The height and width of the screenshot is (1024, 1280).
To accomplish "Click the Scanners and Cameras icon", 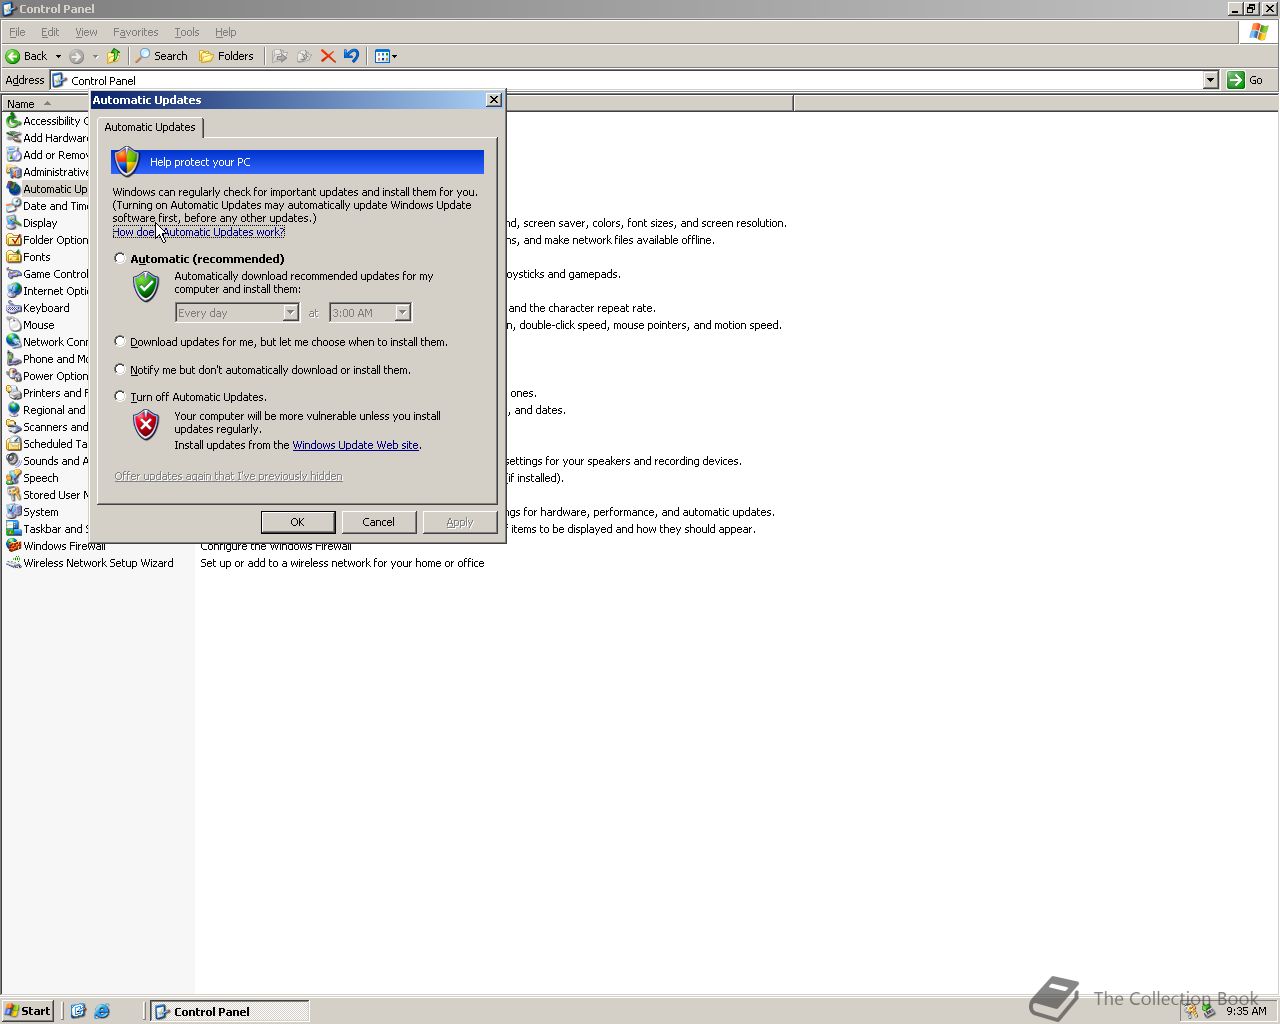I will click(14, 427).
